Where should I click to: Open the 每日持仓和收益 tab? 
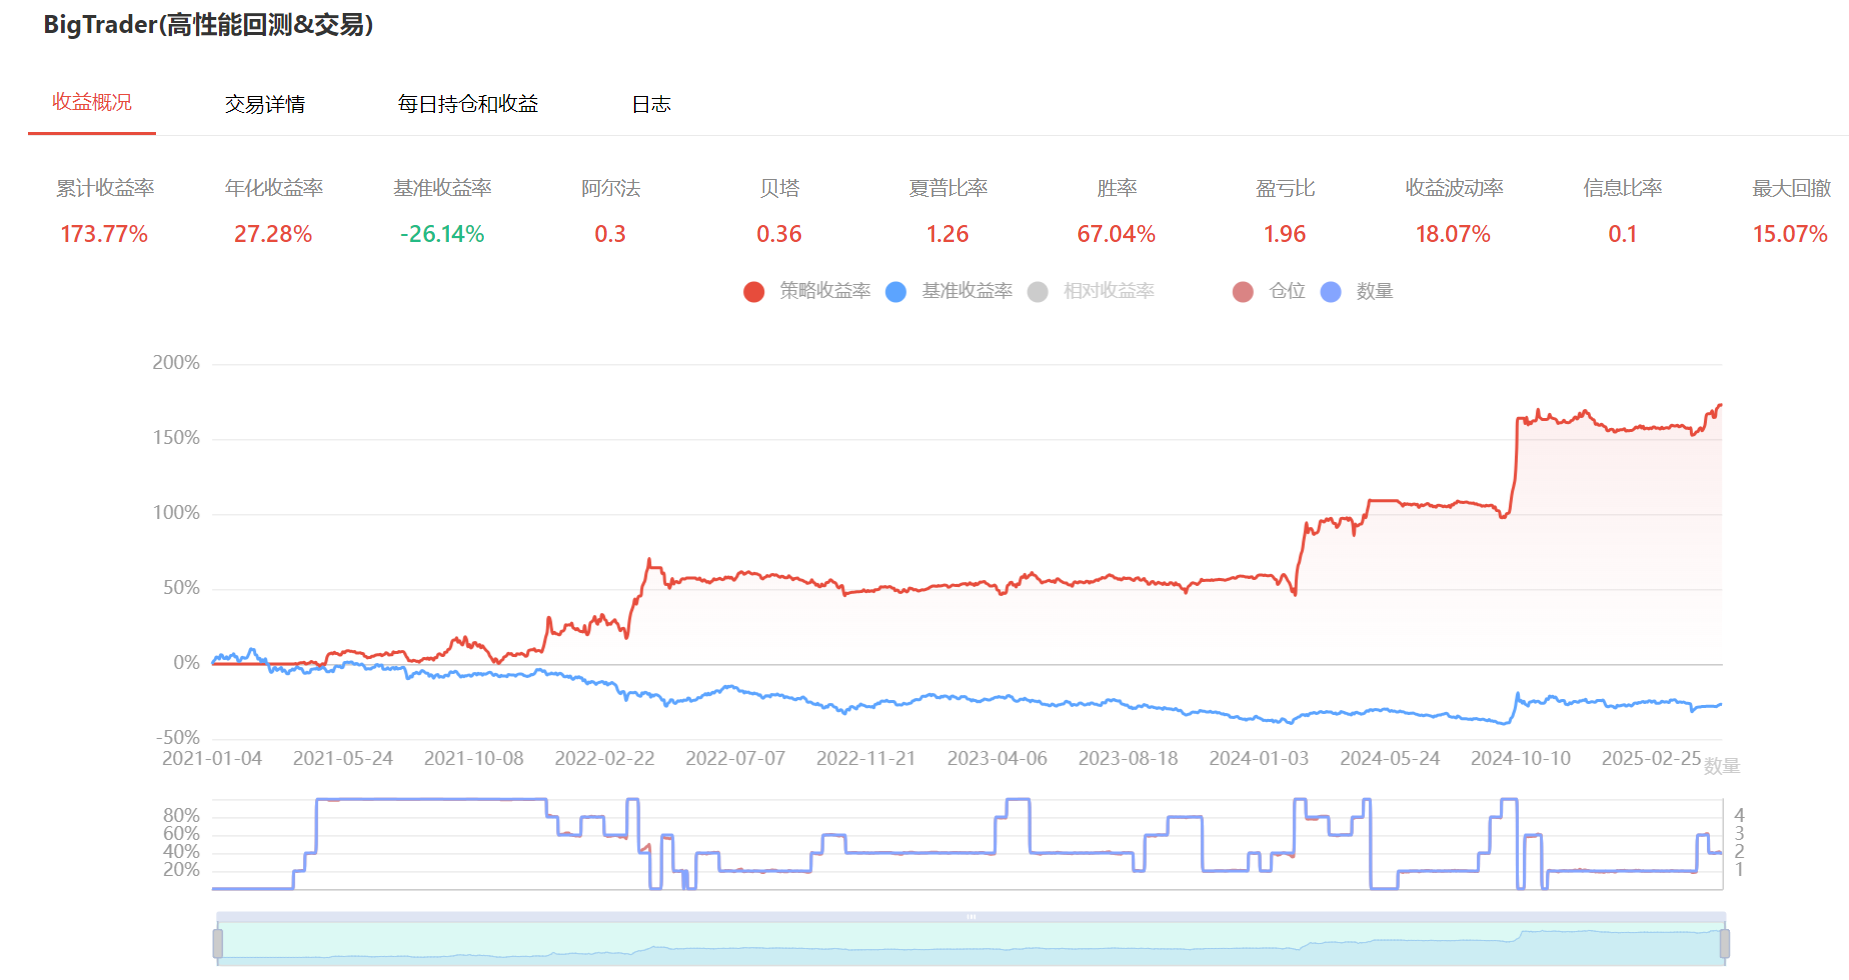(x=468, y=104)
